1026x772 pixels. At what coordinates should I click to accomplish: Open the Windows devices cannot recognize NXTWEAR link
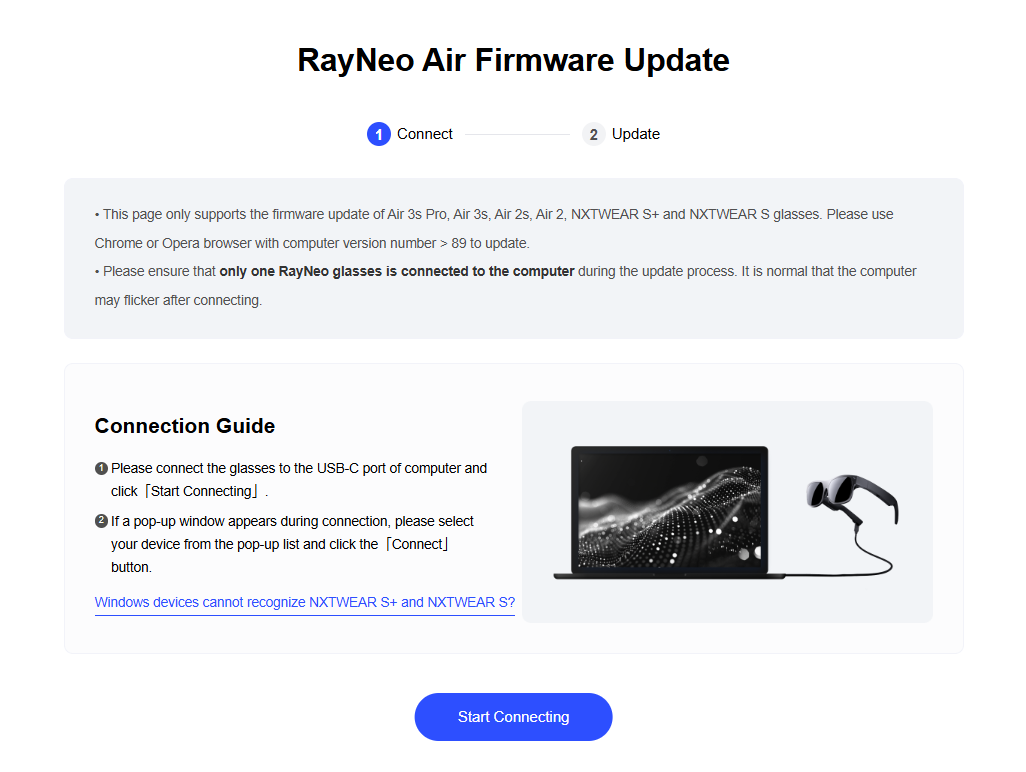(x=305, y=602)
